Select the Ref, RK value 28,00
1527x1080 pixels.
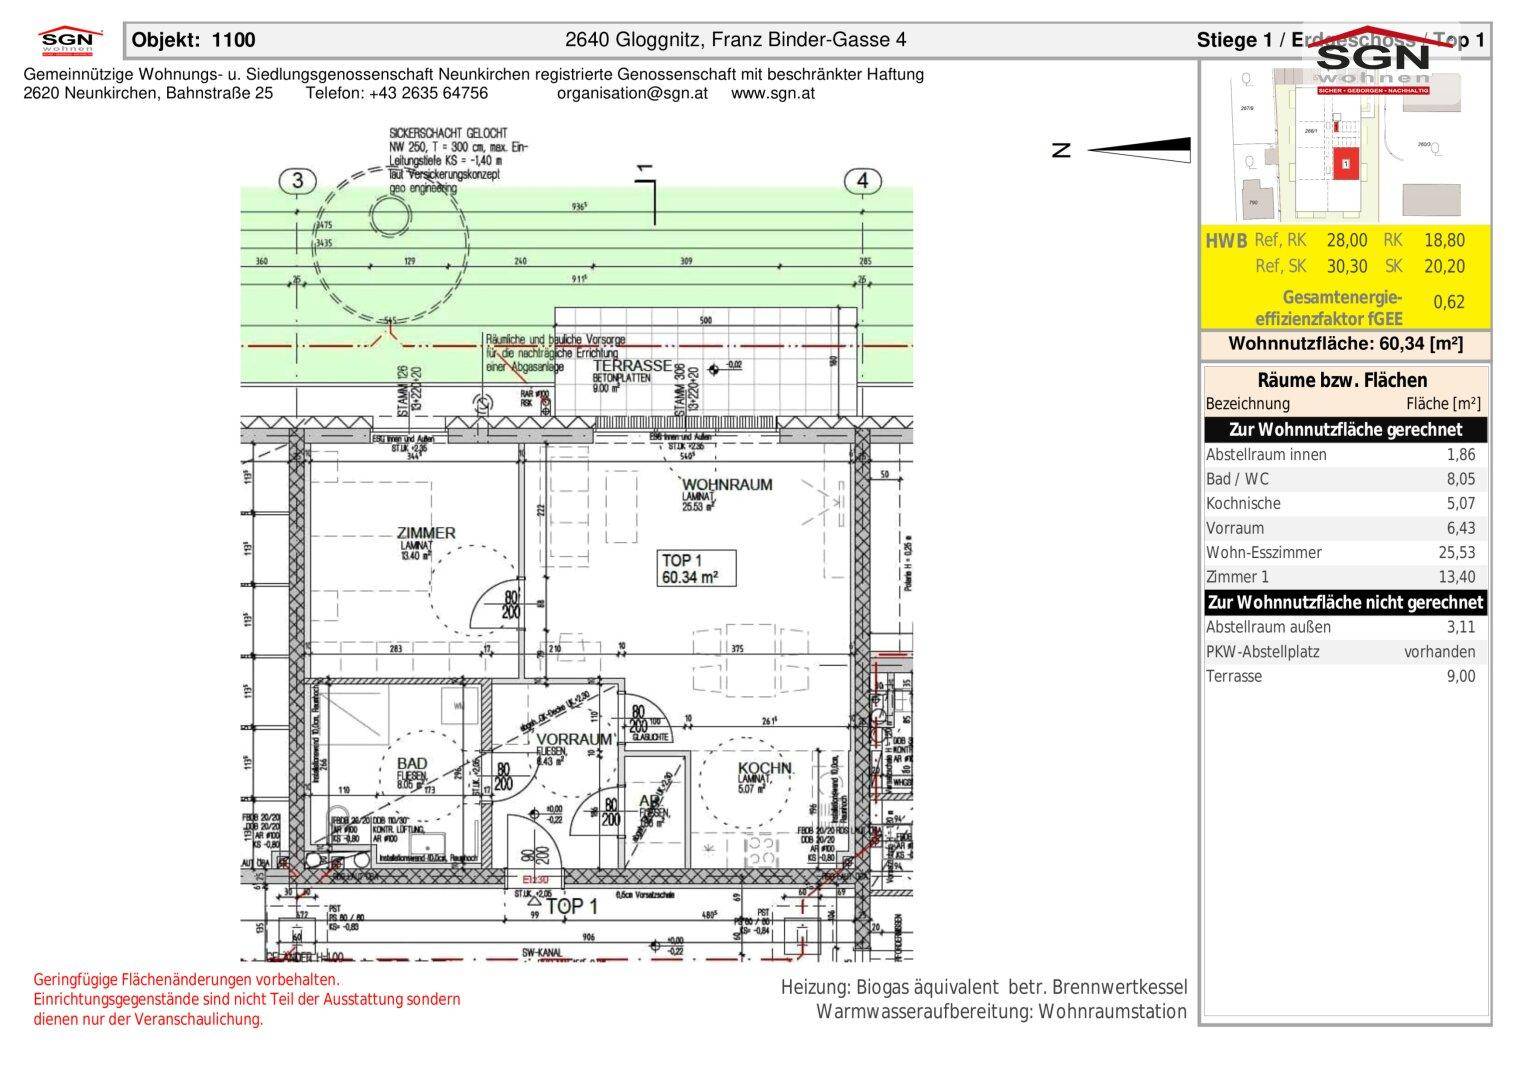click(1347, 240)
